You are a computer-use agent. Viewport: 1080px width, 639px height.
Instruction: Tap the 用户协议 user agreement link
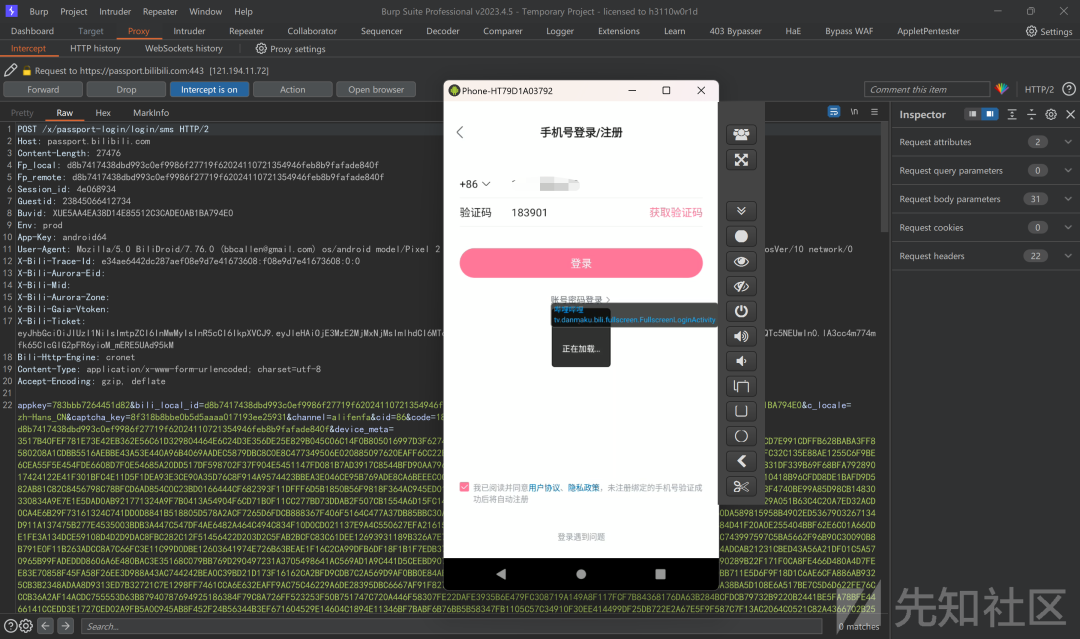pyautogui.click(x=545, y=488)
